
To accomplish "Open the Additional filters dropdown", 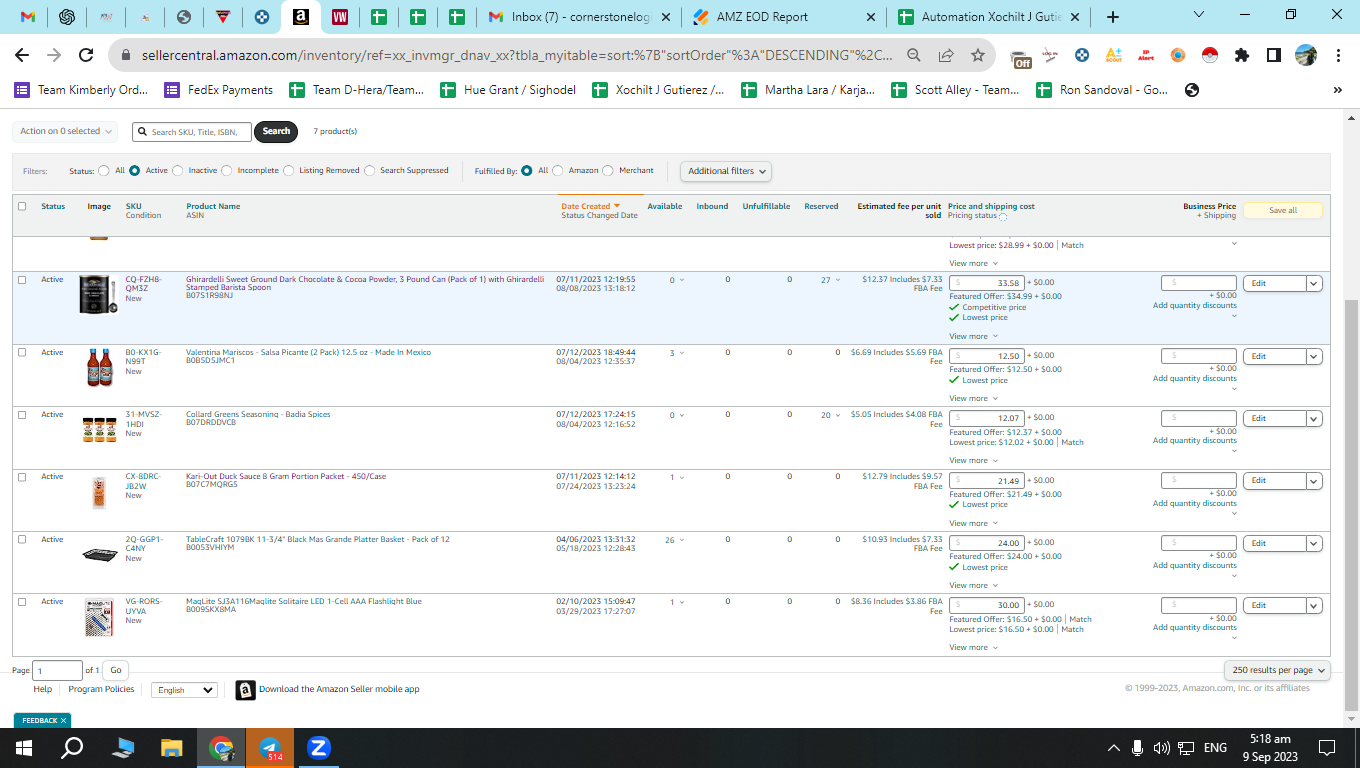I will pos(726,171).
